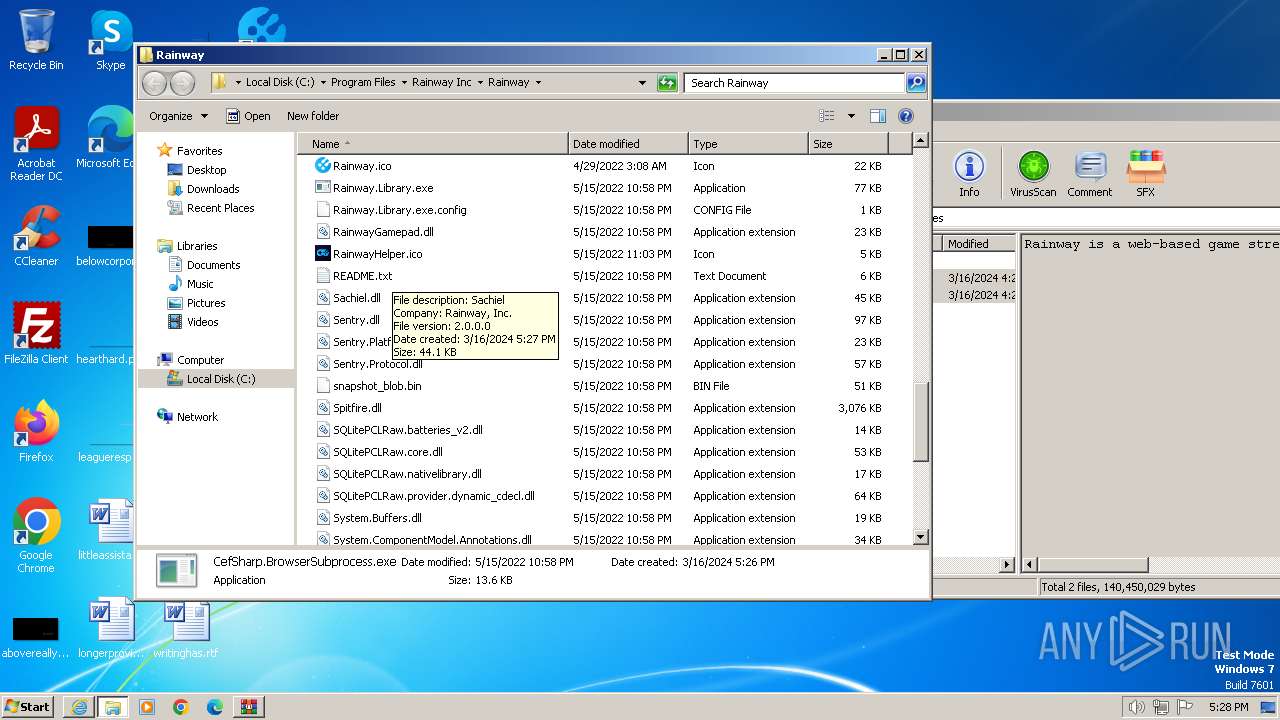
Task: Click the volume speaker icon in system tray
Action: tap(1136, 707)
